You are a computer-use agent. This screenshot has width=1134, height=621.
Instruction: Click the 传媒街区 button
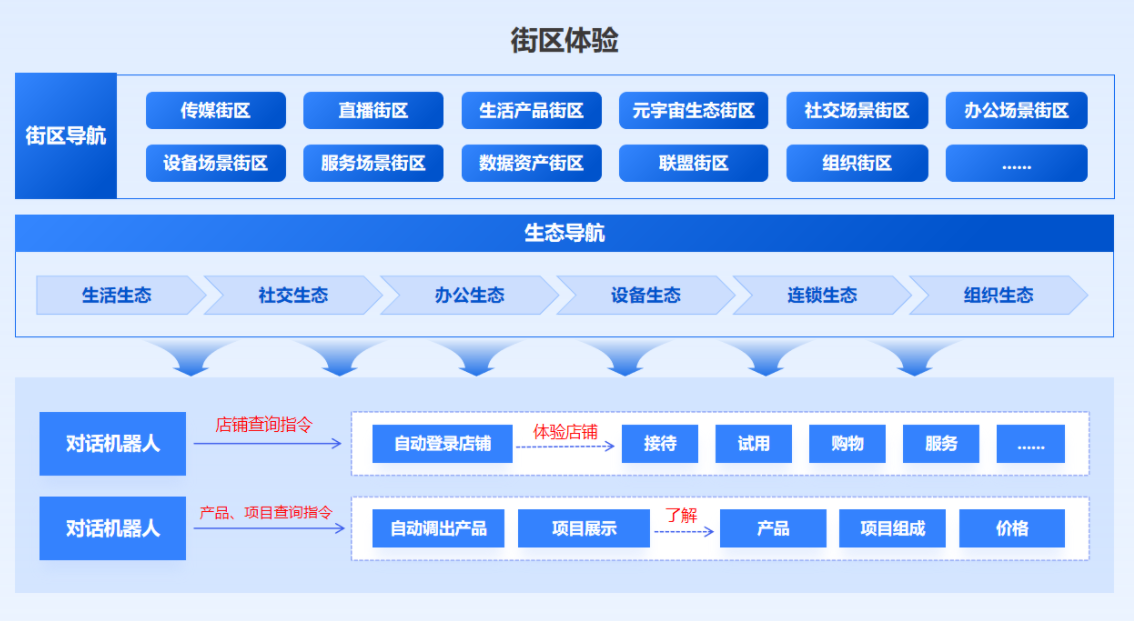point(215,111)
